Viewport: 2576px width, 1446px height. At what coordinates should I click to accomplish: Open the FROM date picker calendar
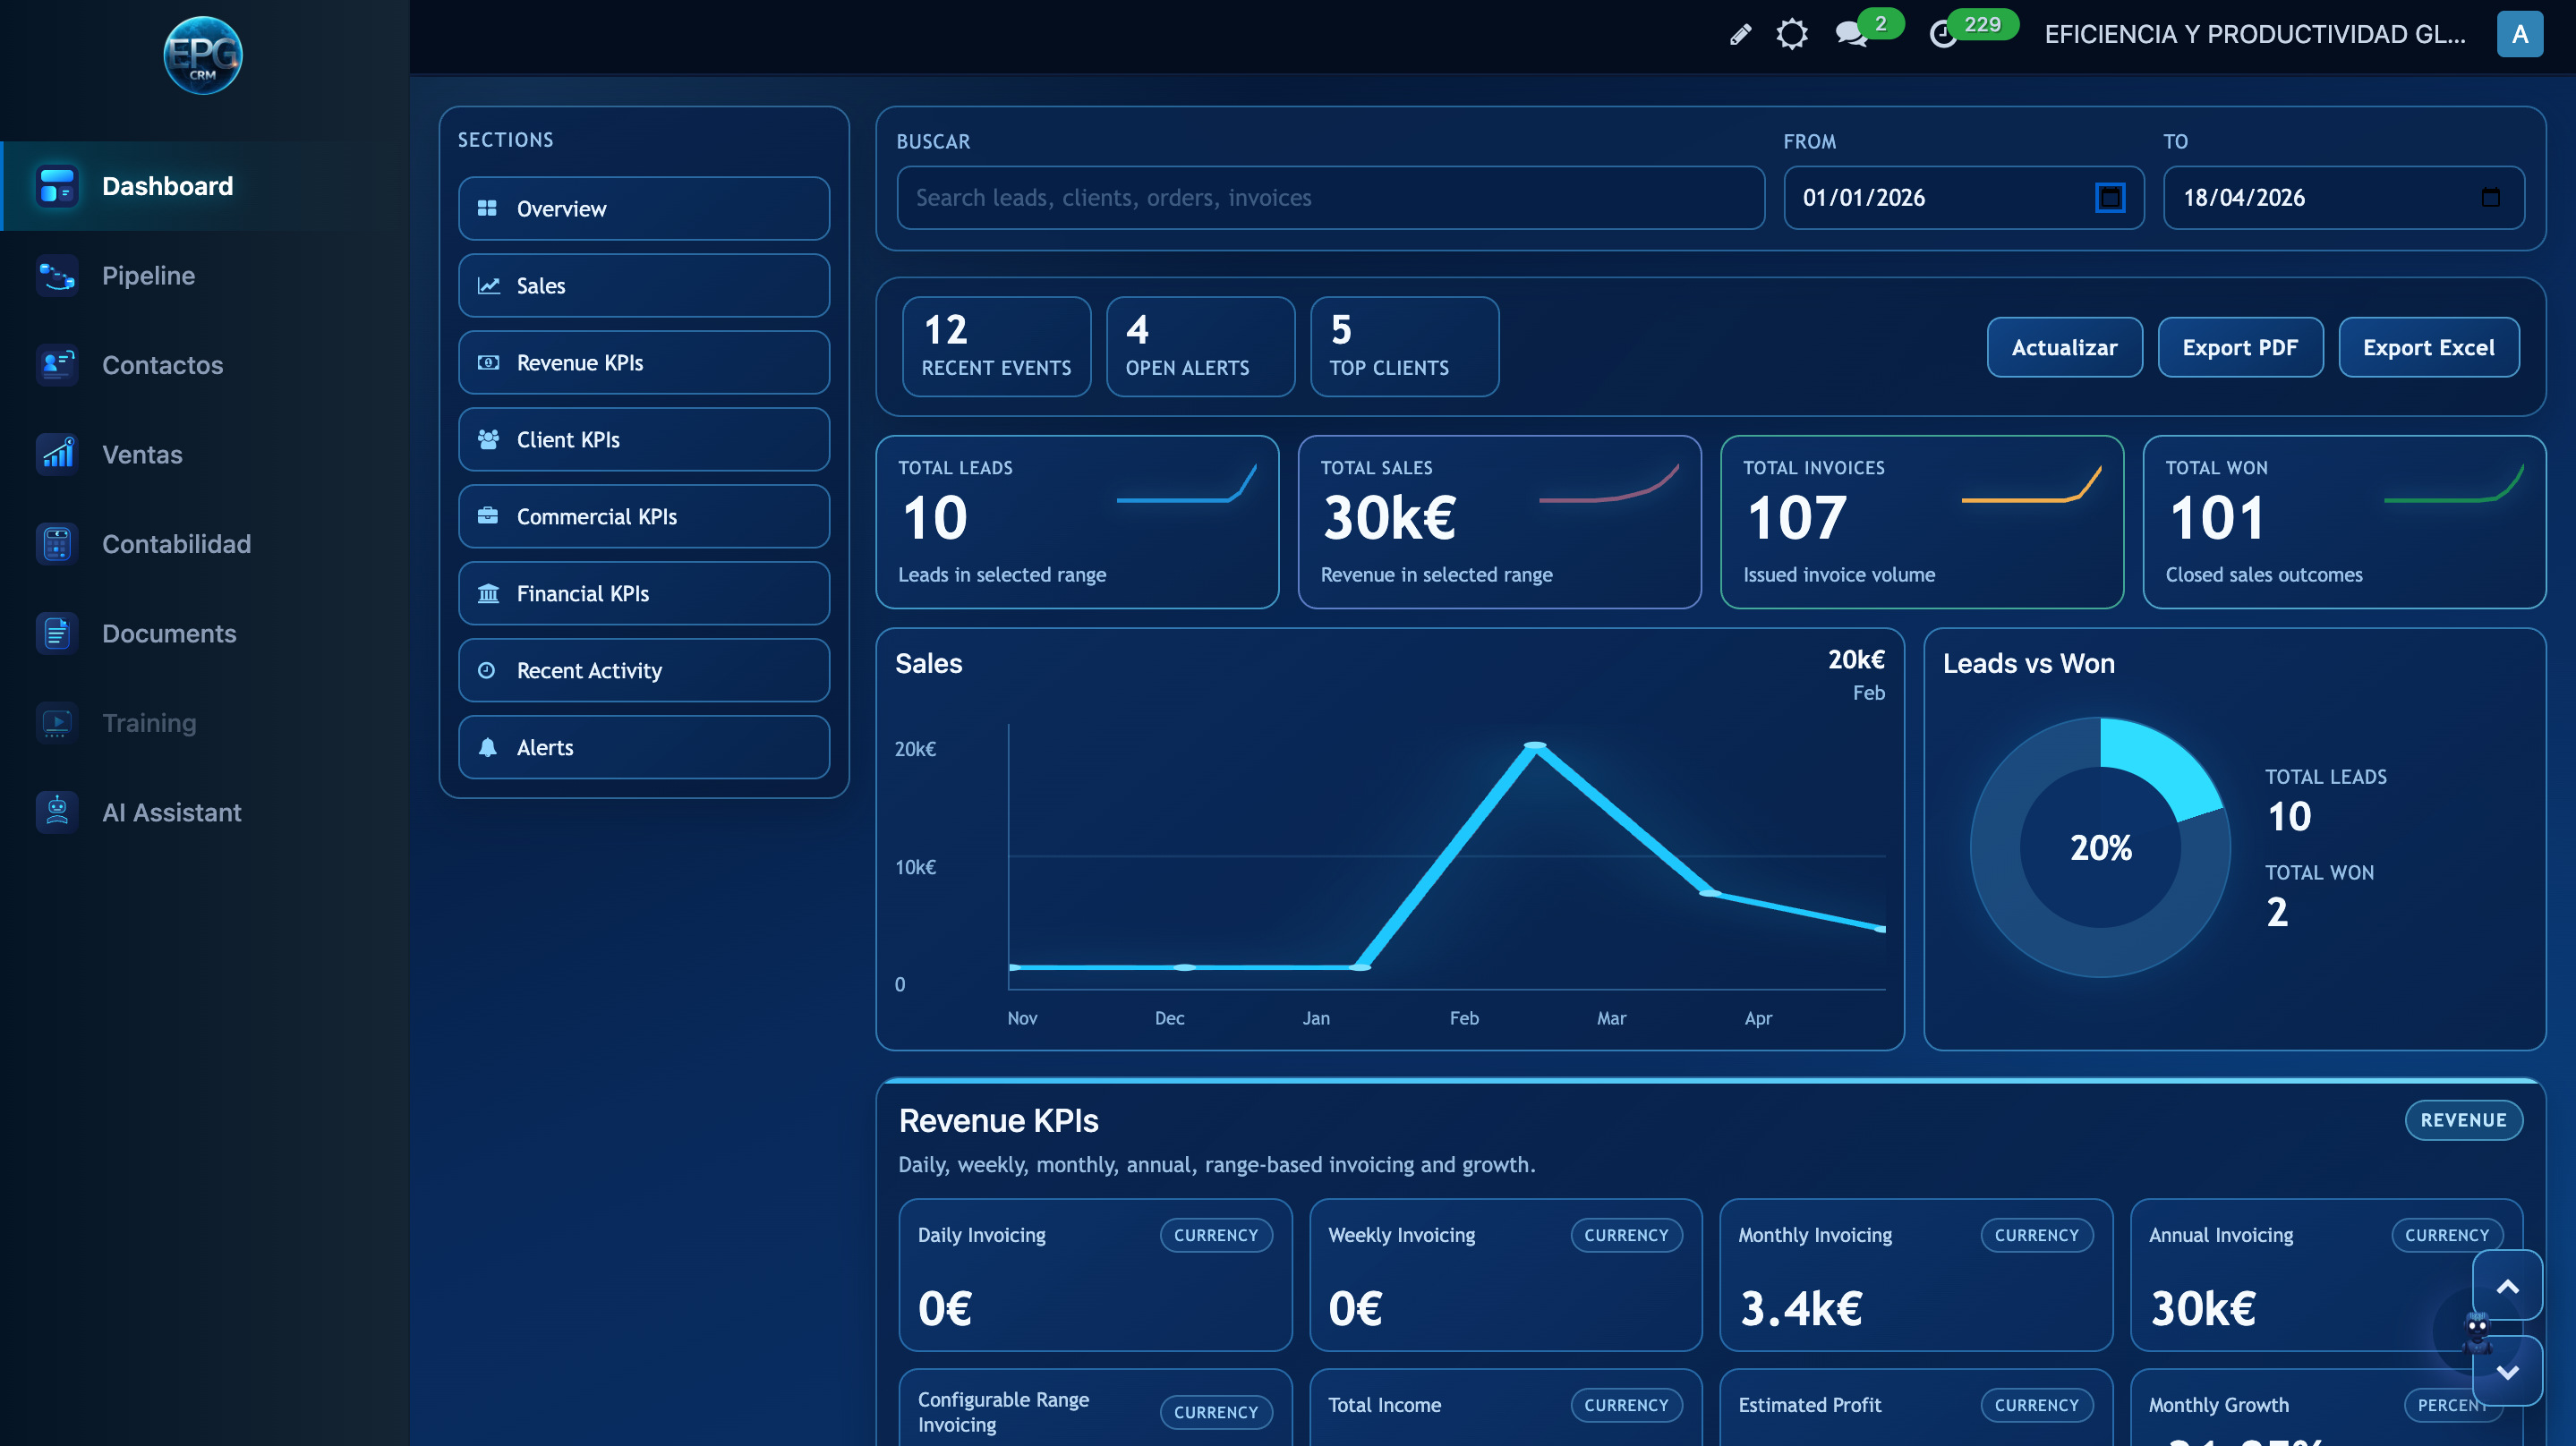pyautogui.click(x=2110, y=198)
